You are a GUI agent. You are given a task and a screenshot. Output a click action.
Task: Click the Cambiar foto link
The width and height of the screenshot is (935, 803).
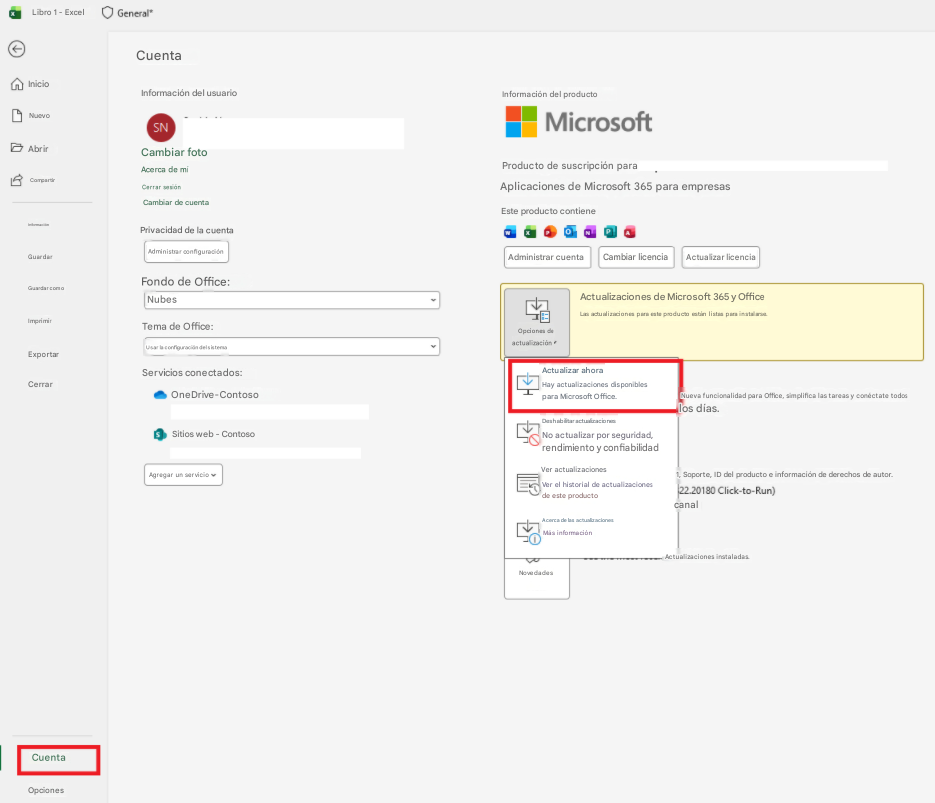[x=174, y=152]
